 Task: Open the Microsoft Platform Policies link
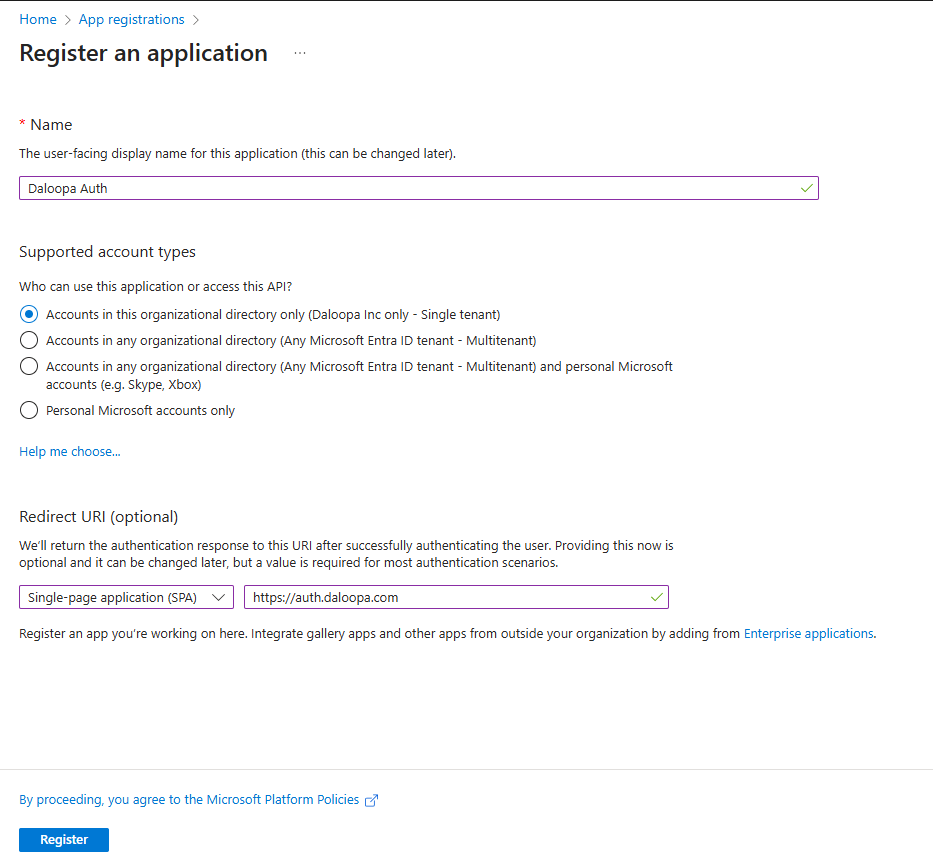click(x=189, y=800)
